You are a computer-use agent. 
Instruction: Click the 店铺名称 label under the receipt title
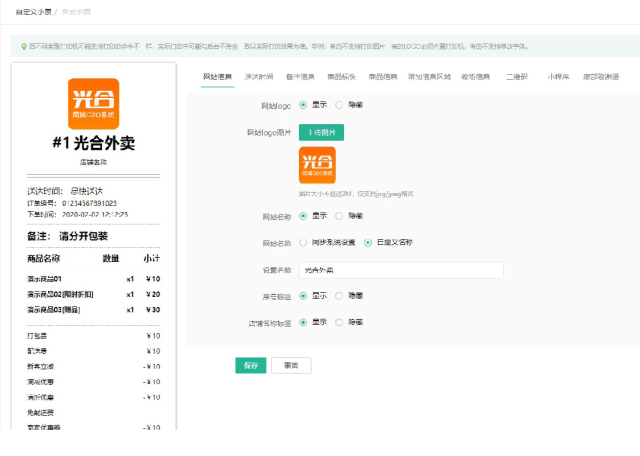coord(93,162)
